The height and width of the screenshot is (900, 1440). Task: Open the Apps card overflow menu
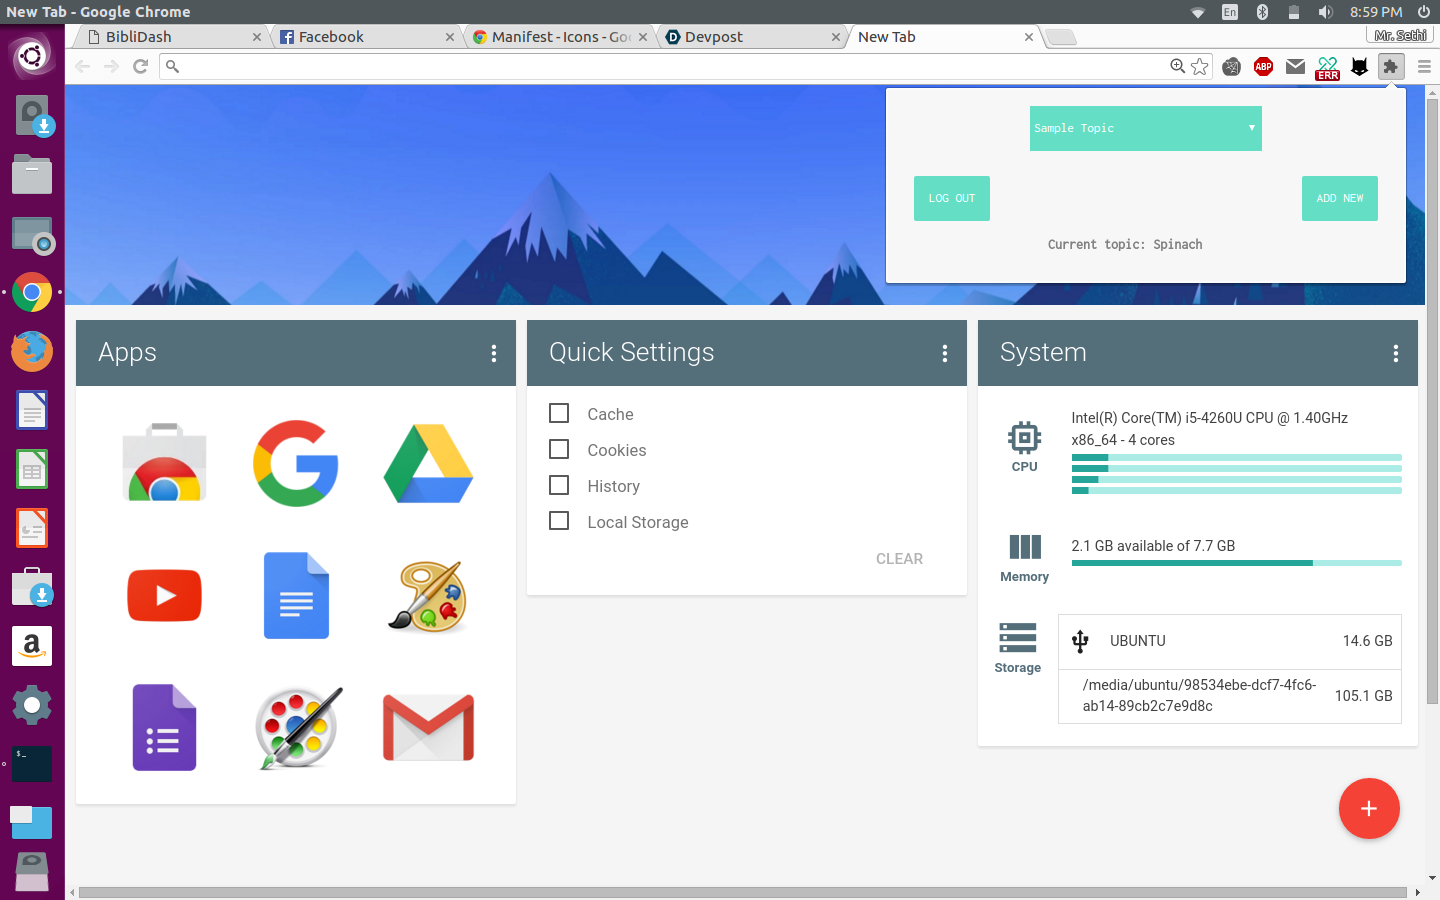click(494, 353)
